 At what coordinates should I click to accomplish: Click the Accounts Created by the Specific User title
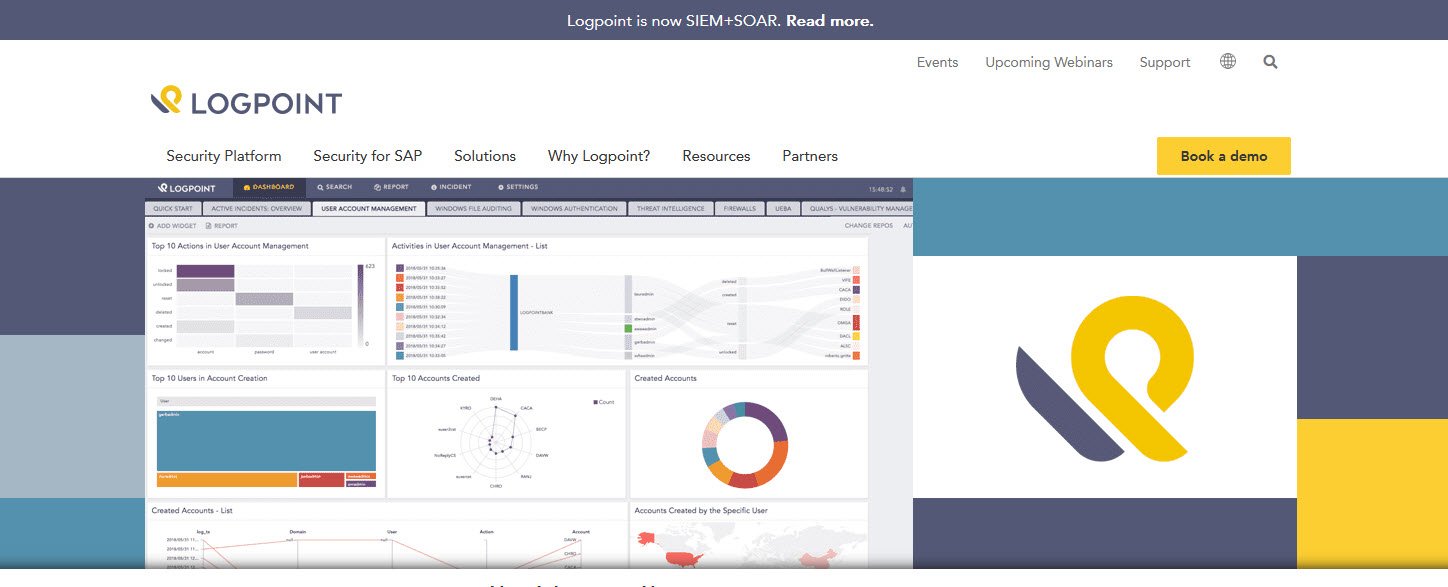tap(703, 510)
